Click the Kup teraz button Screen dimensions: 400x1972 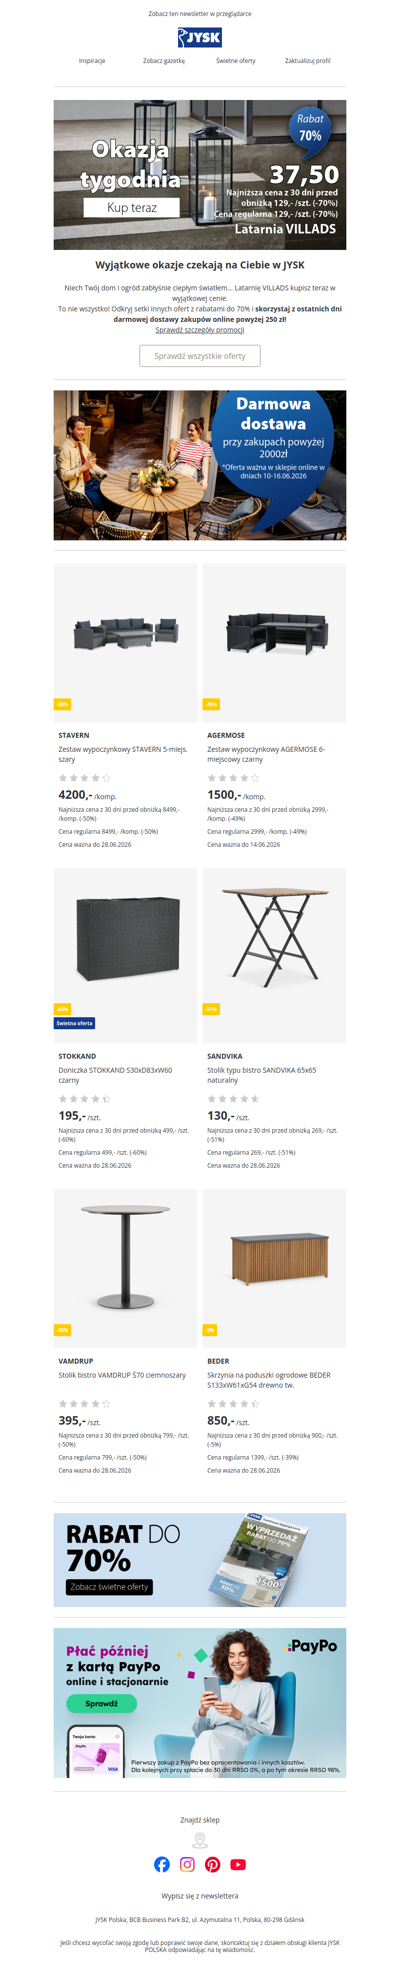point(131,207)
